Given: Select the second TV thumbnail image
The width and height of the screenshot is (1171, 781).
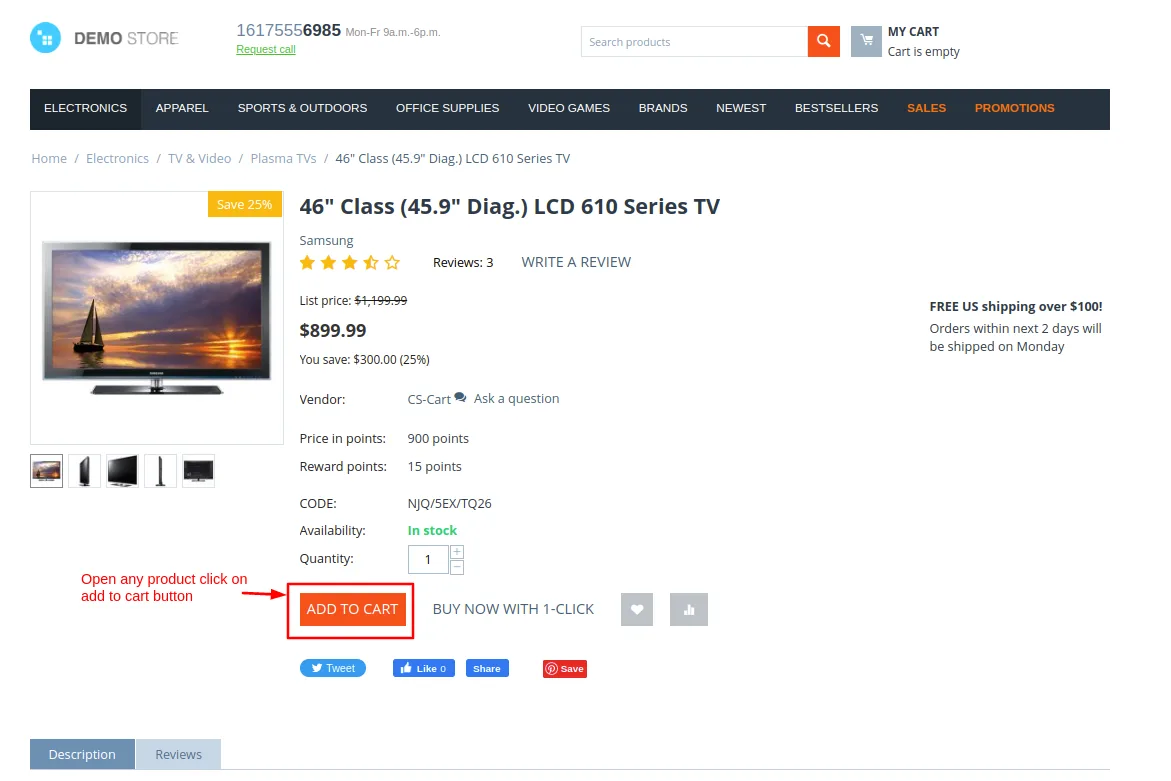Looking at the screenshot, I should coord(84,471).
